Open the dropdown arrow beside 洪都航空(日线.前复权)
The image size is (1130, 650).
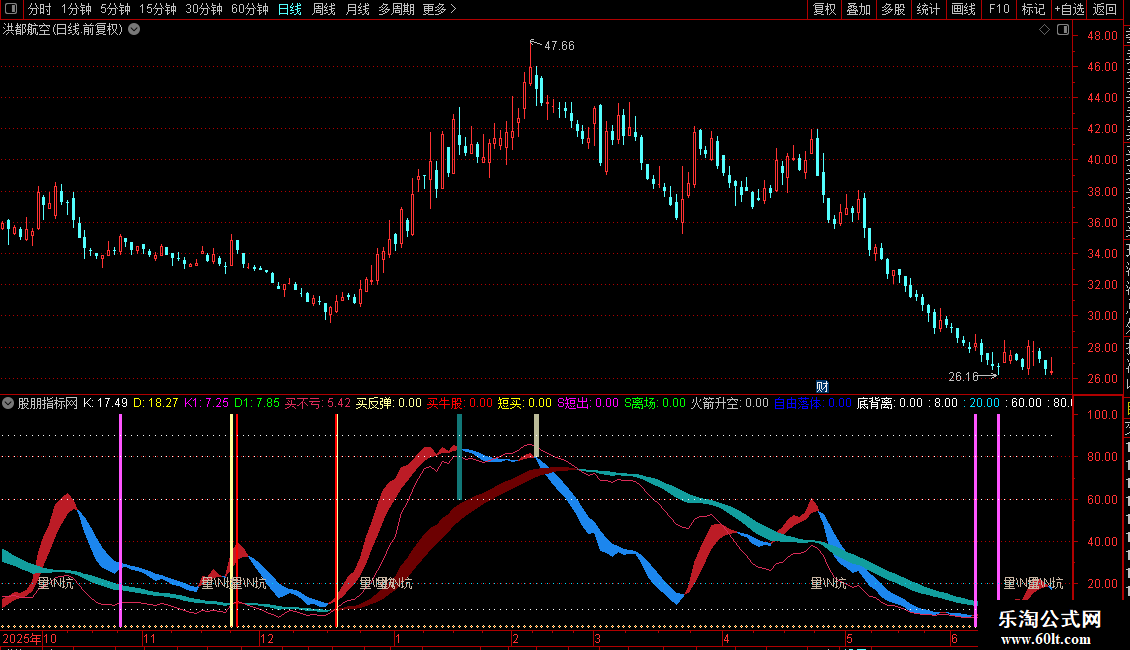[x=134, y=30]
